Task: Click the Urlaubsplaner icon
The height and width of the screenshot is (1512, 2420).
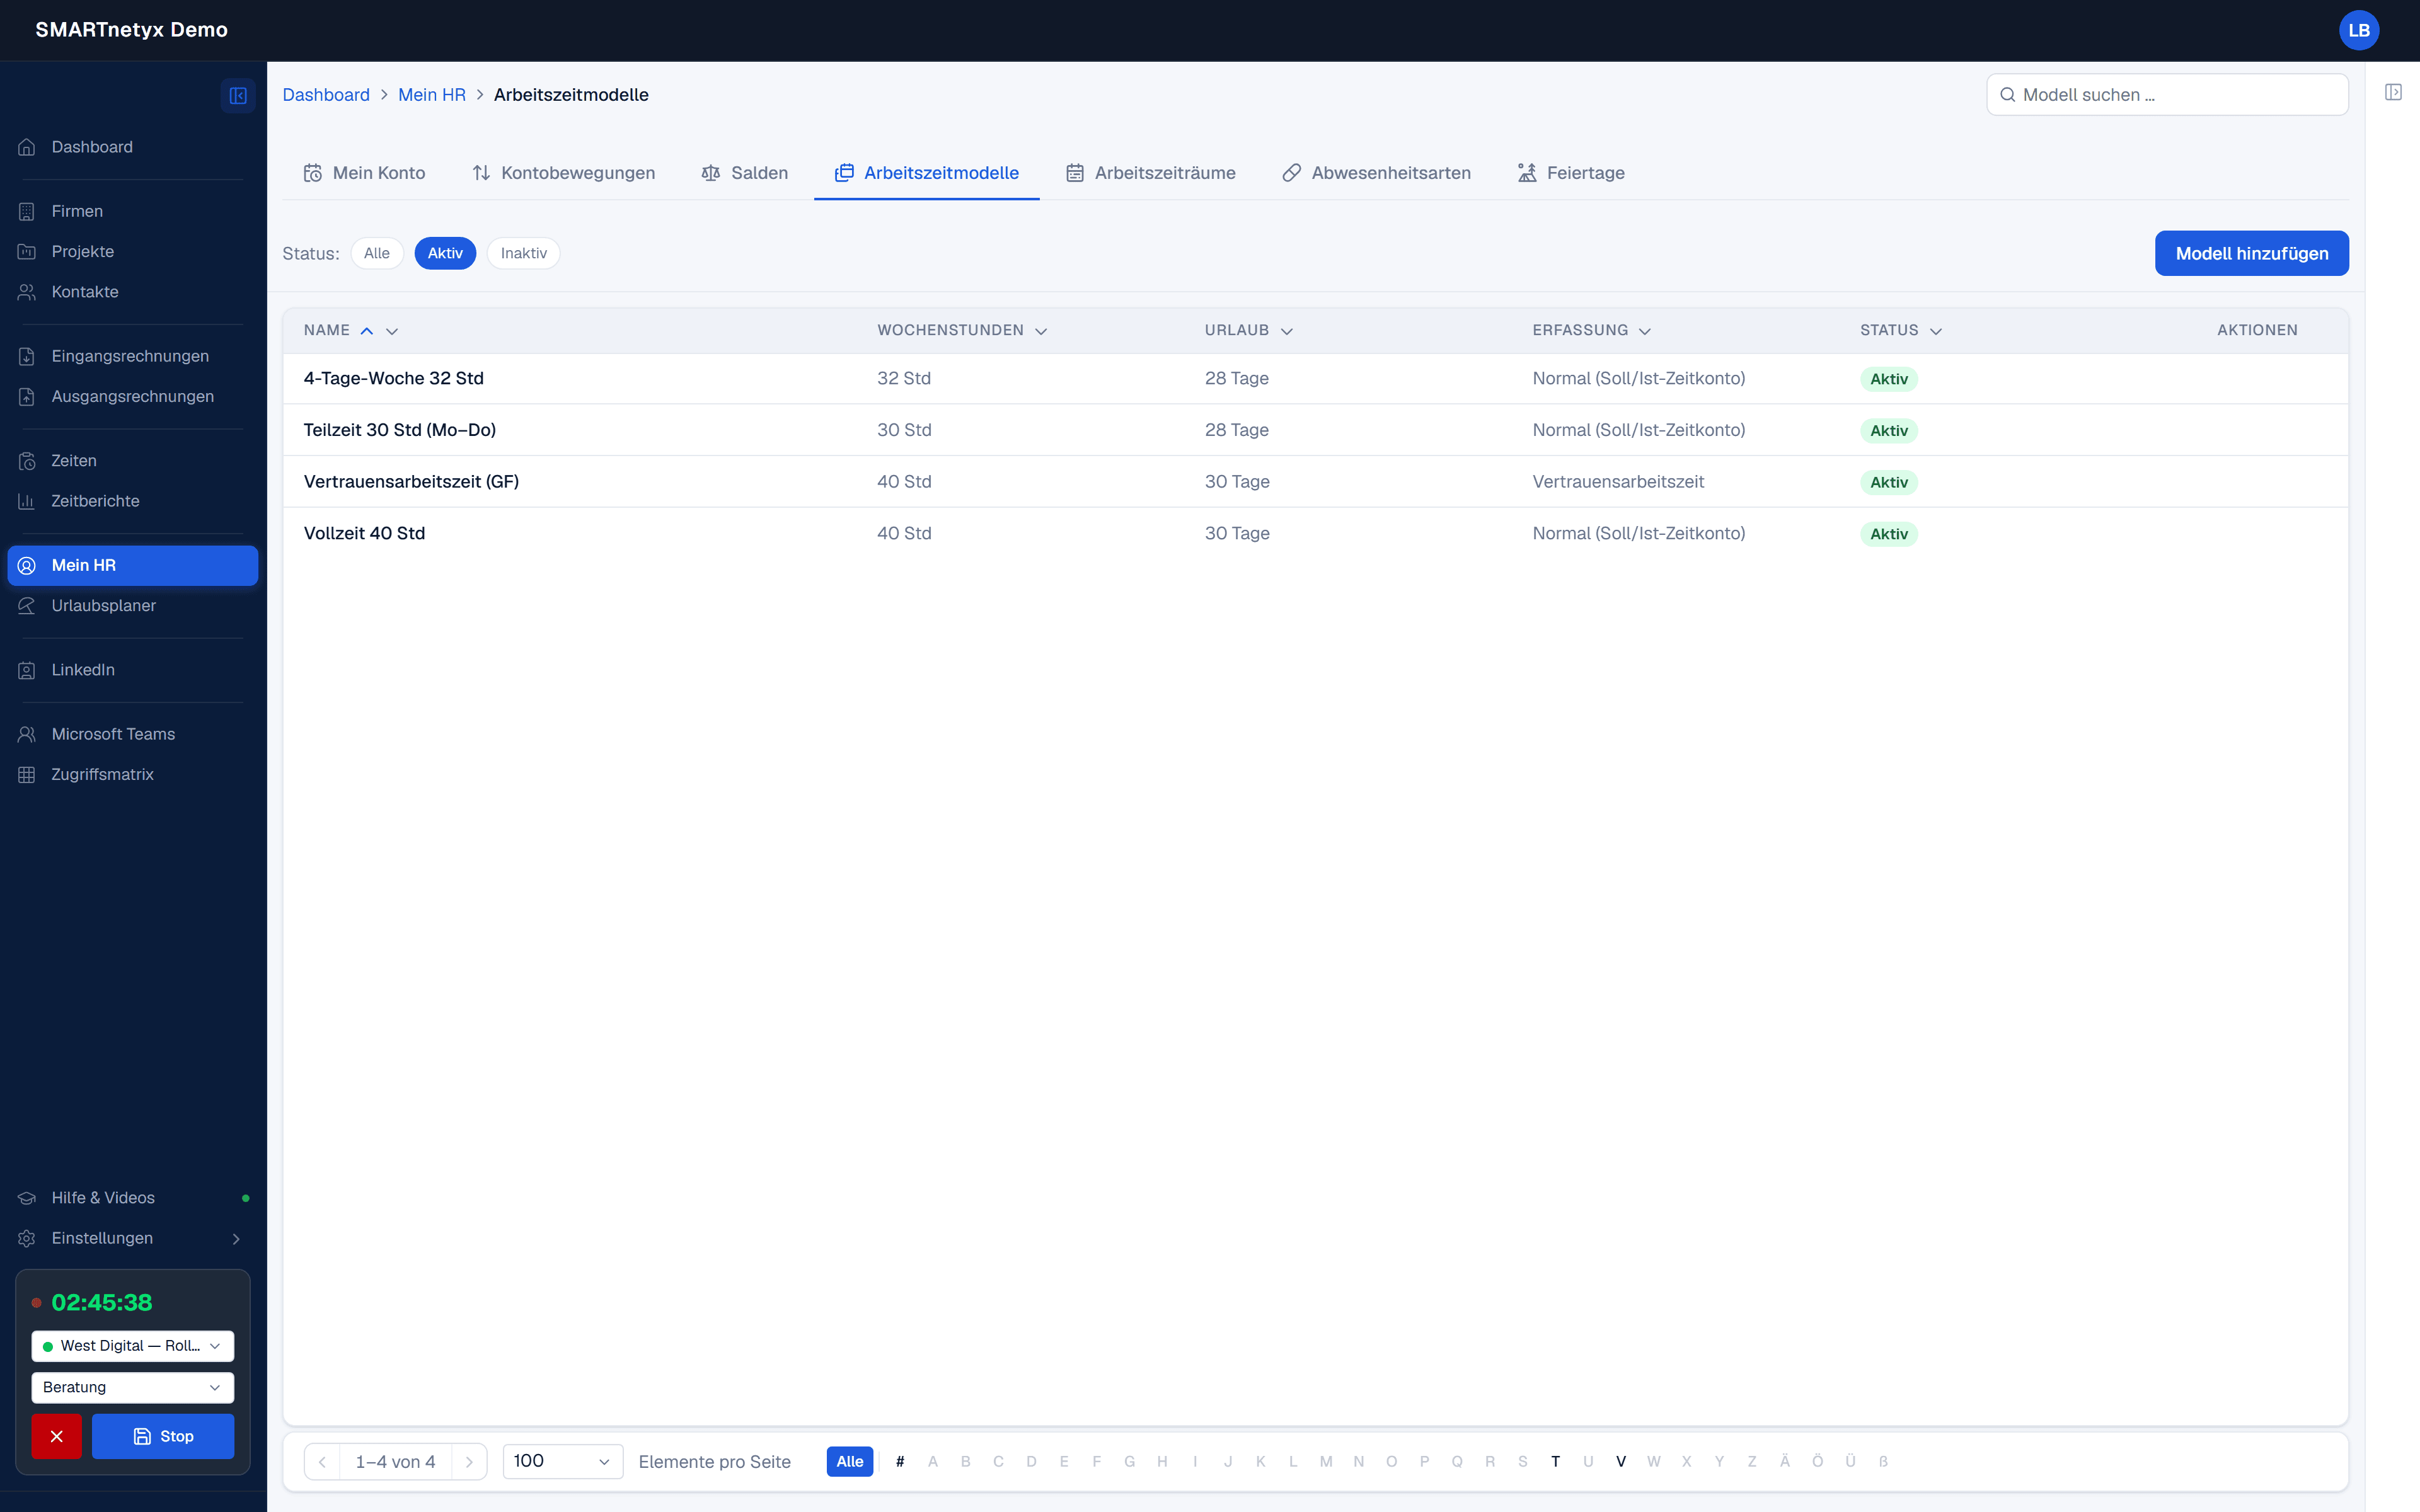Action: coord(27,606)
